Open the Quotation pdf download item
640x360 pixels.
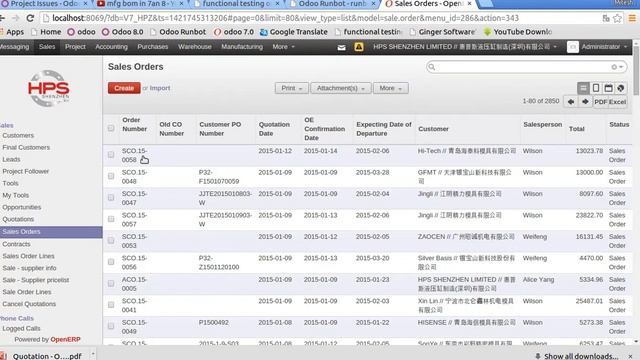point(42,356)
